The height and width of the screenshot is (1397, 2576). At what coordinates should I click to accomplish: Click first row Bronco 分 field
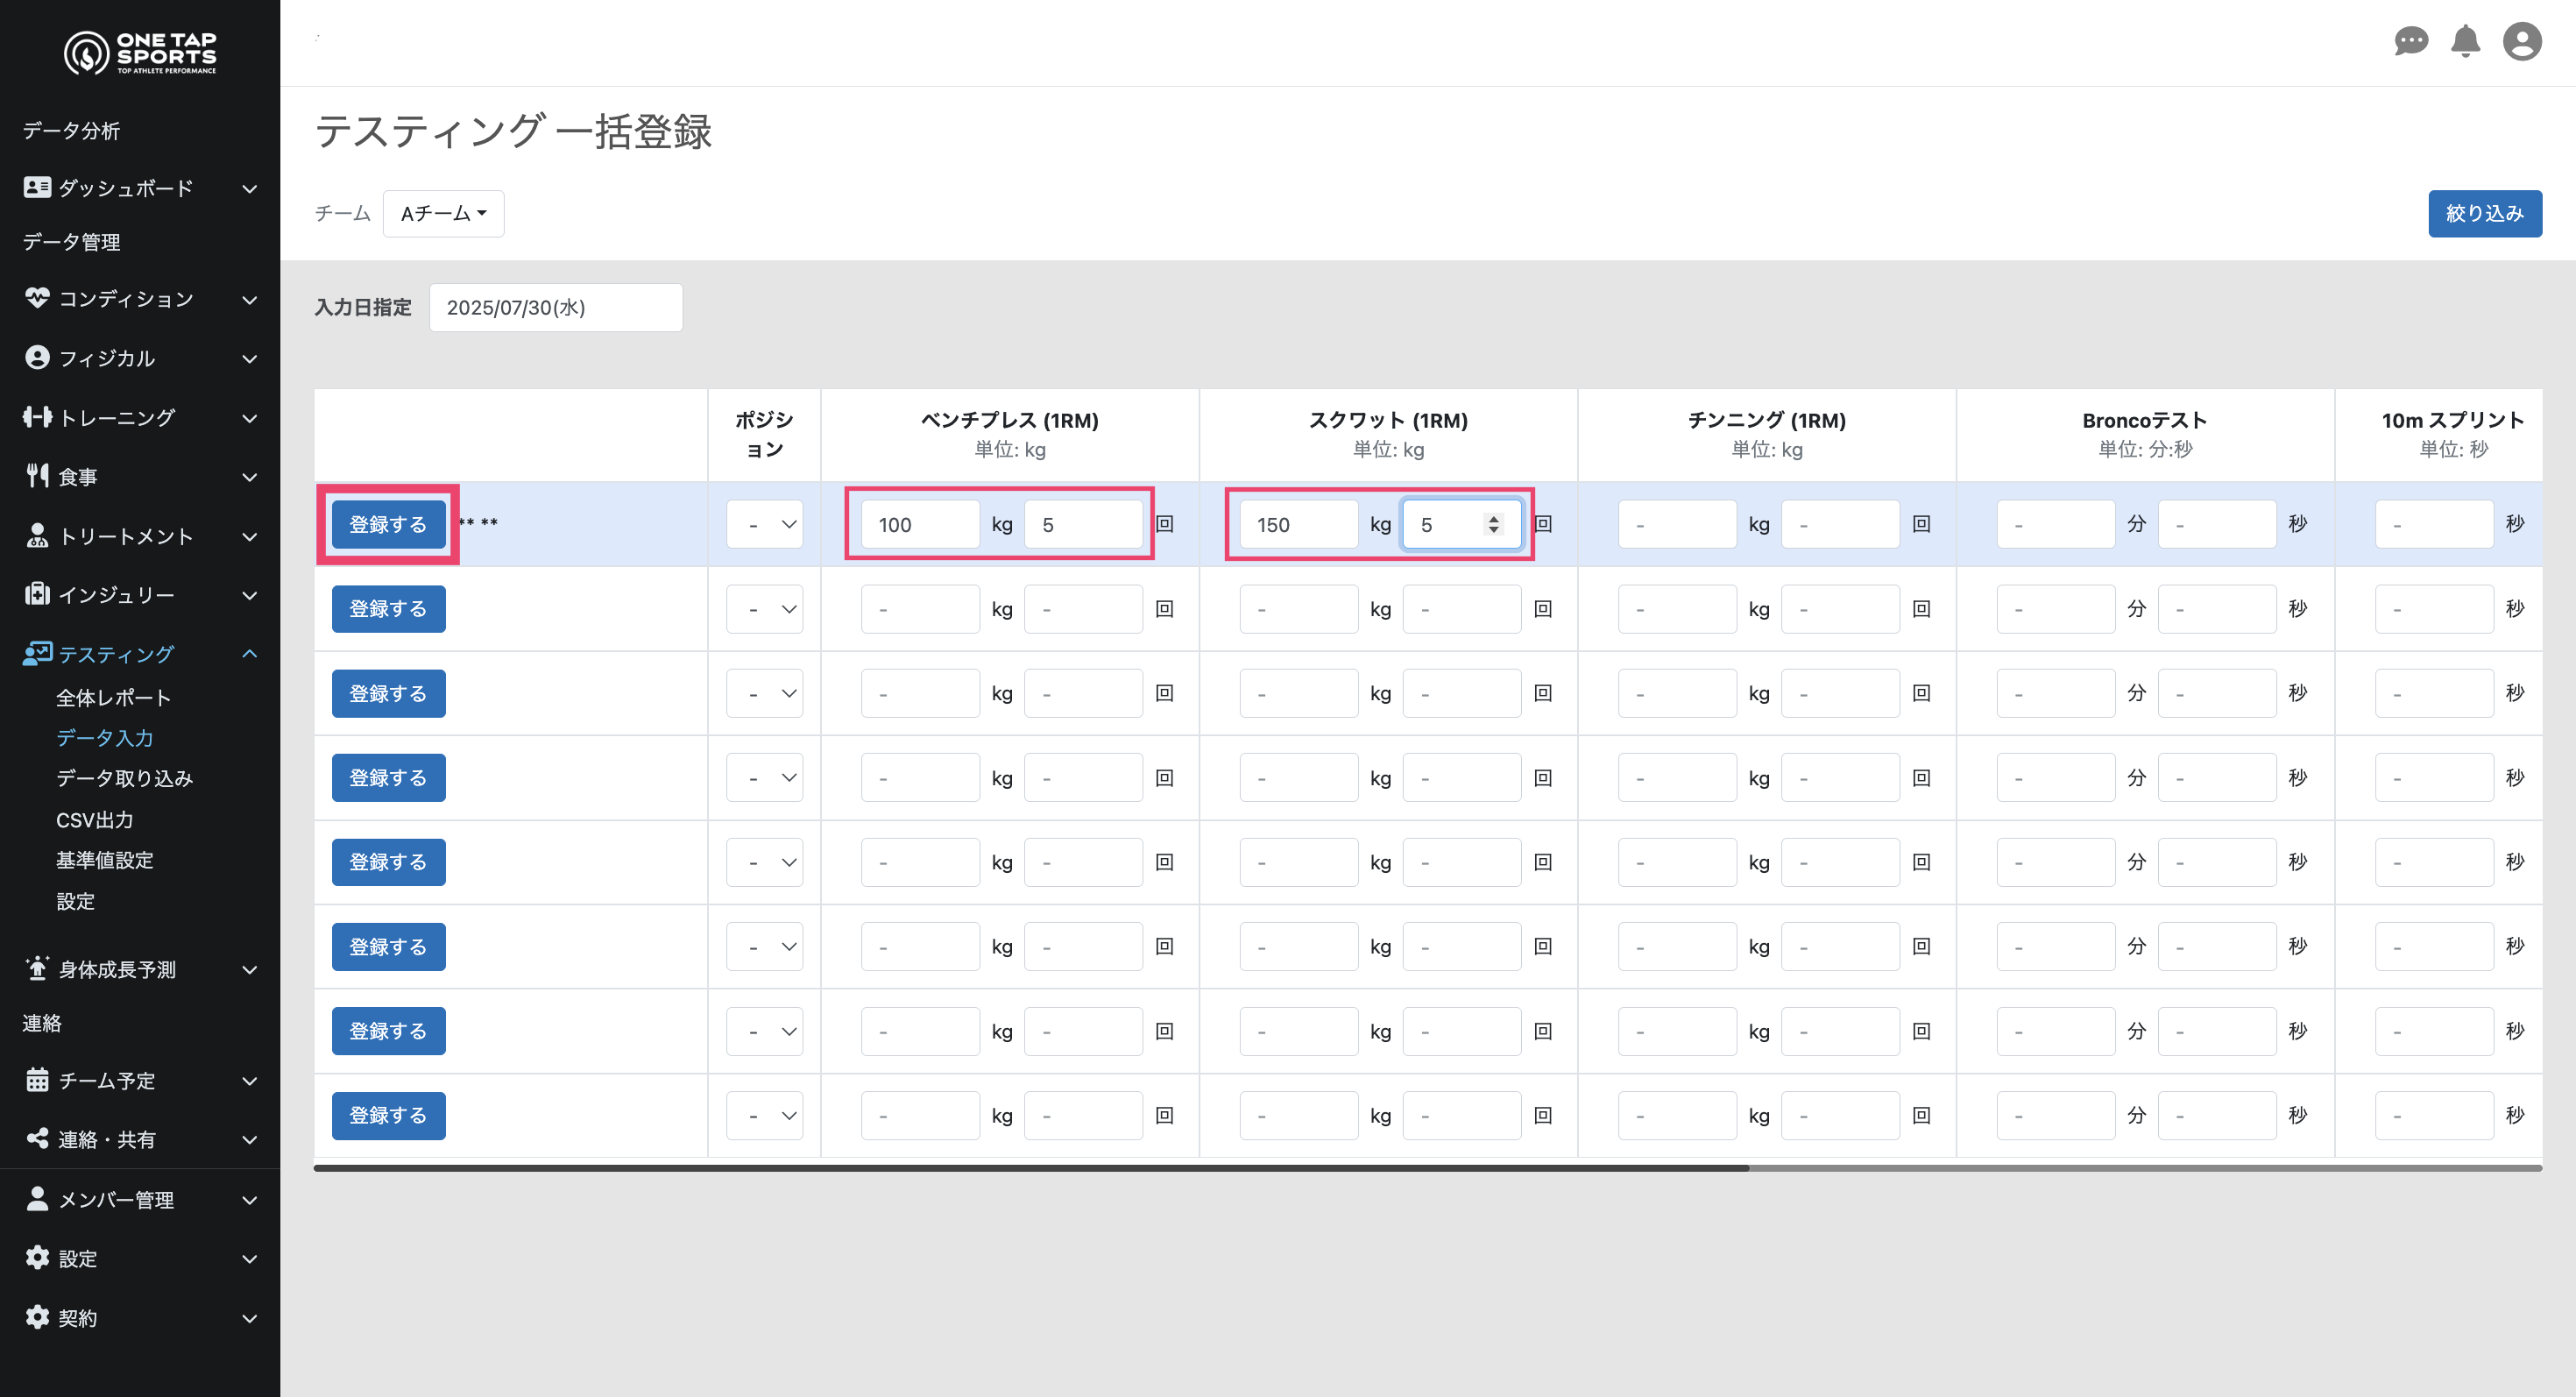point(2056,524)
